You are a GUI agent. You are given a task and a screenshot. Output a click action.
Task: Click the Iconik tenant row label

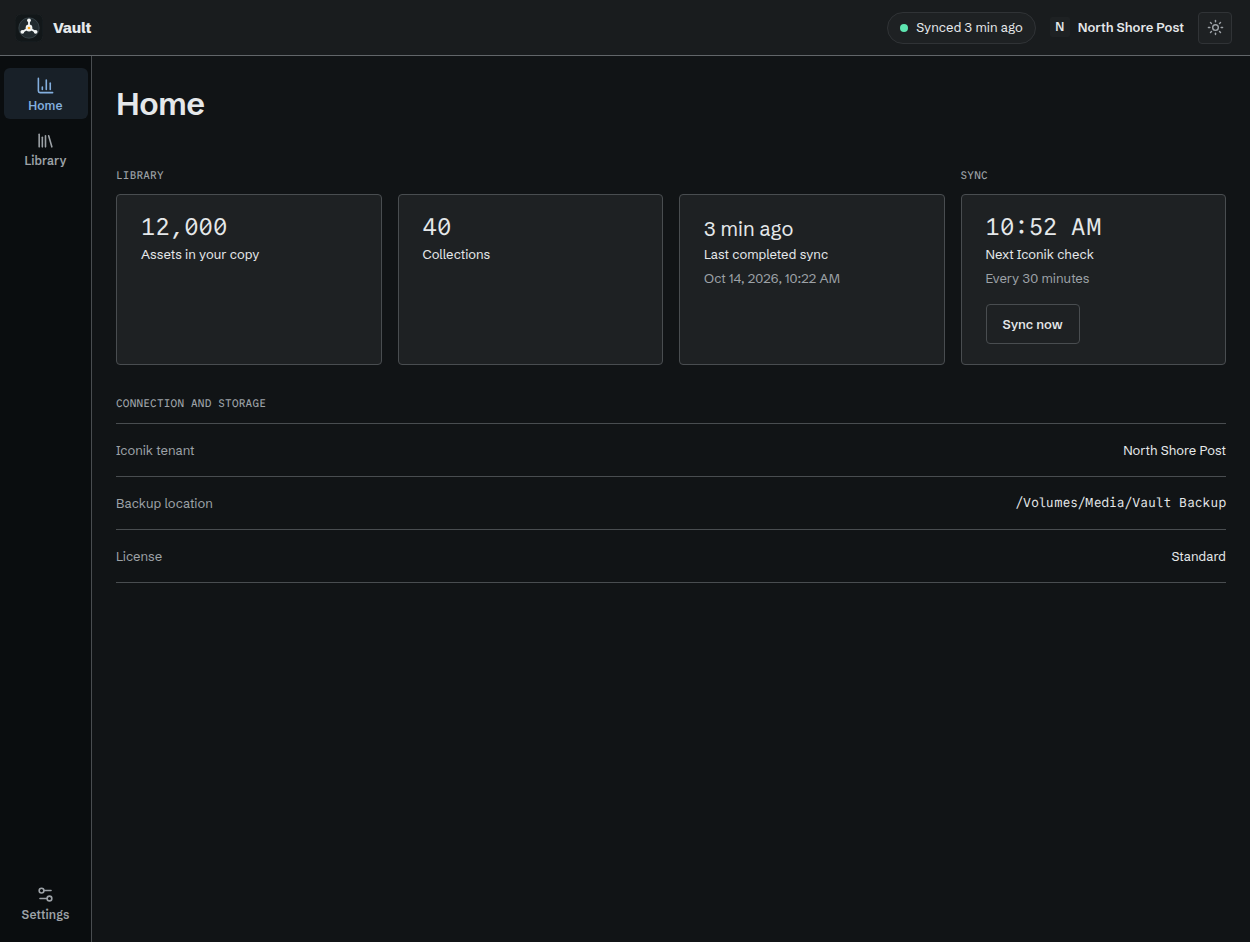click(155, 451)
